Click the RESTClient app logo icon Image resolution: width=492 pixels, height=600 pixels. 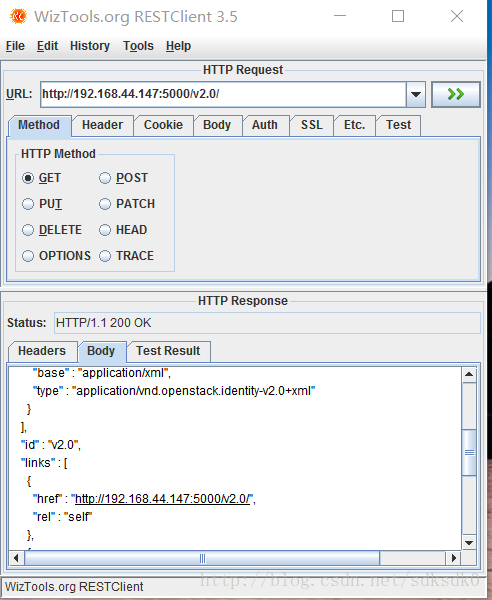(x=18, y=16)
